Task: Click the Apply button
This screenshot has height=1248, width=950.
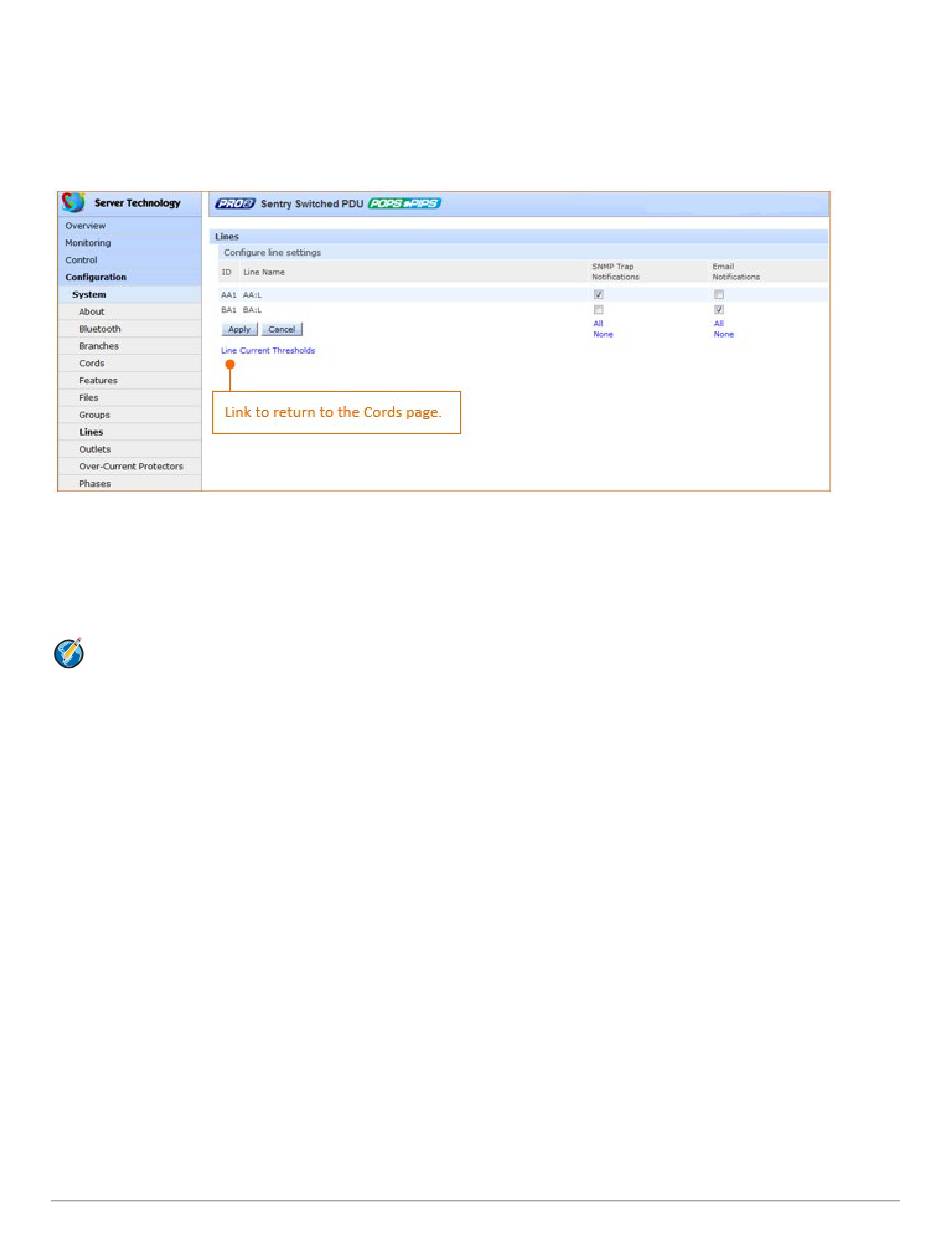Action: click(239, 329)
